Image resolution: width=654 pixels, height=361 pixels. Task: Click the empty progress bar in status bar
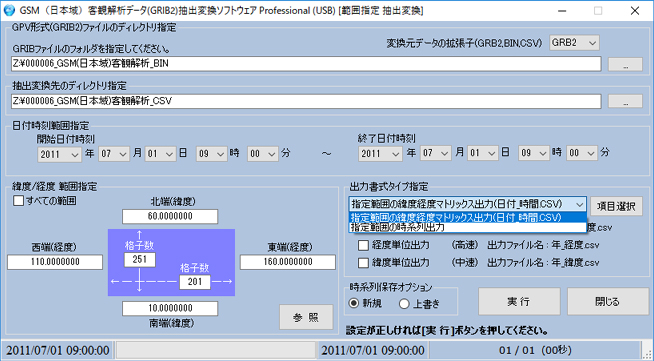[216, 350]
